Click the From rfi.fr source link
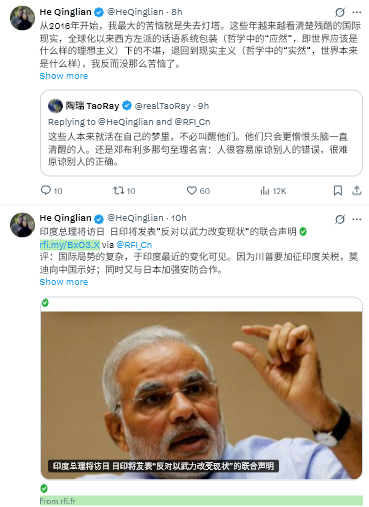This screenshot has height=507, width=369. click(58, 501)
